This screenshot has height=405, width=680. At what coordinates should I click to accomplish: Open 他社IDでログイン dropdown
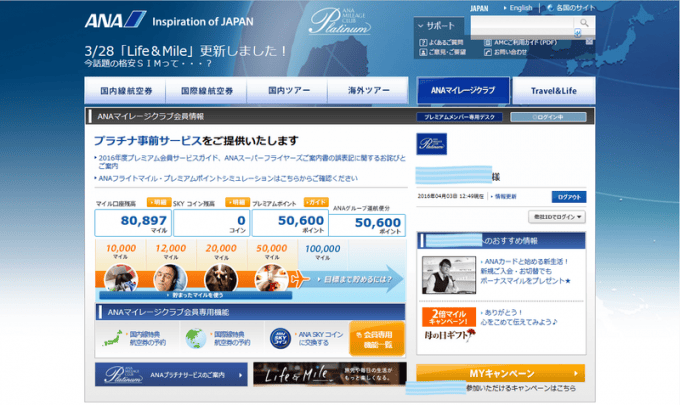coord(557,217)
